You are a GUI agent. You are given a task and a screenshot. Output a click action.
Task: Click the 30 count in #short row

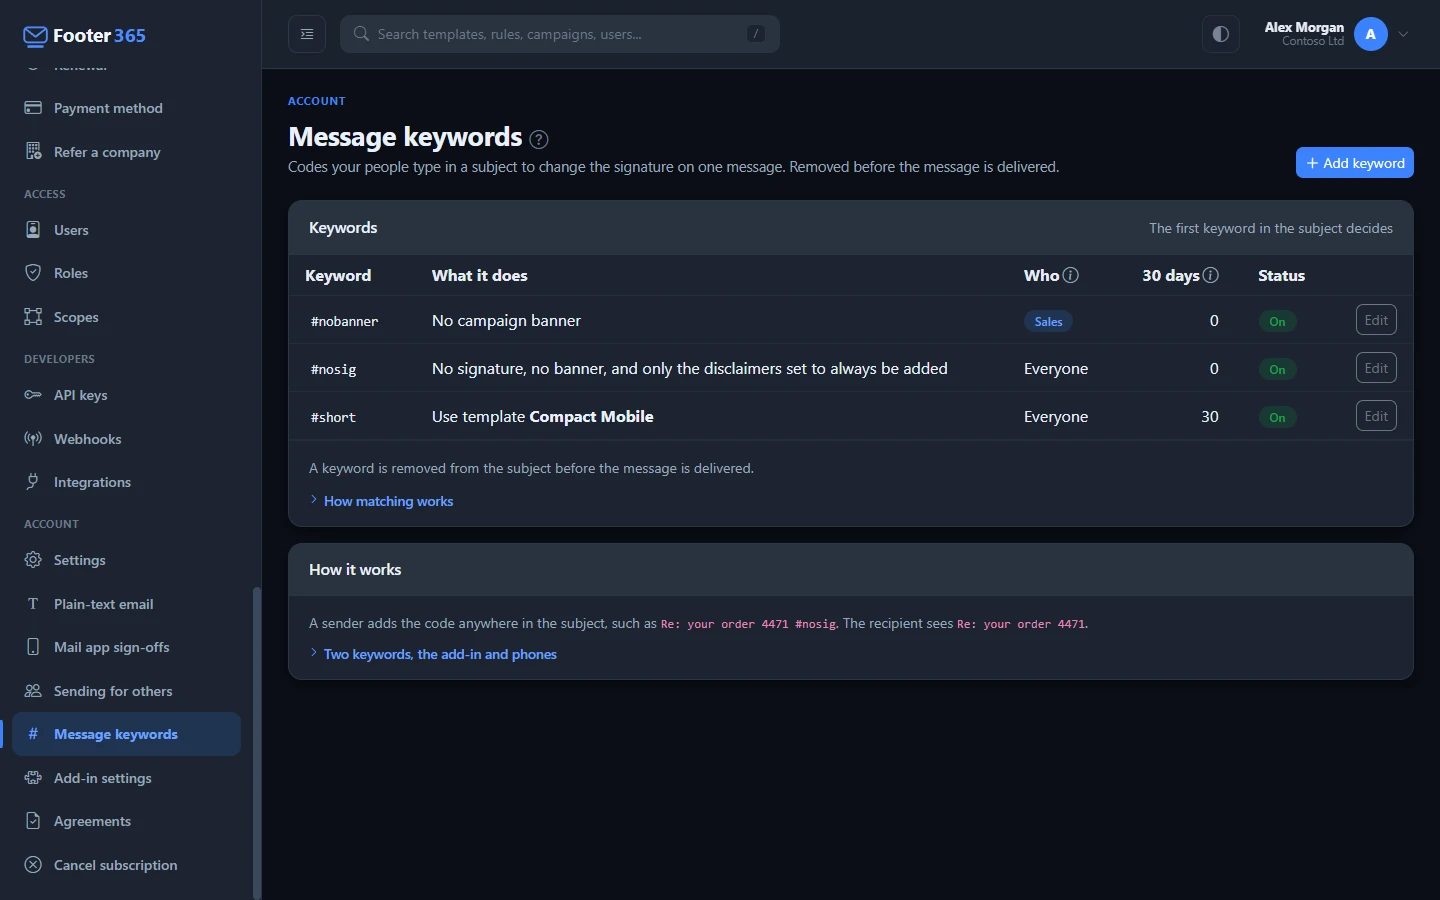click(1209, 417)
